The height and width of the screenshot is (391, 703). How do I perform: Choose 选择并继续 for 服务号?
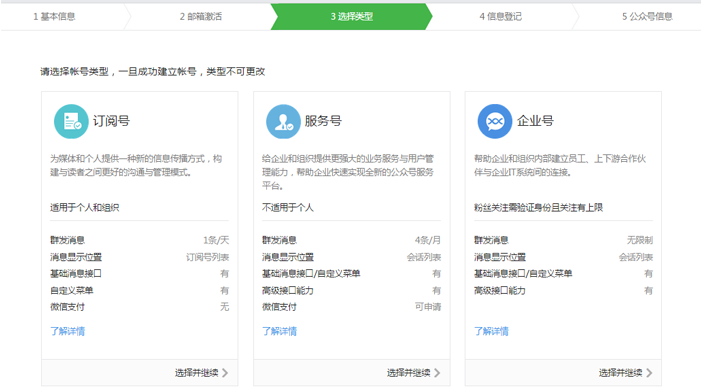pos(413,373)
